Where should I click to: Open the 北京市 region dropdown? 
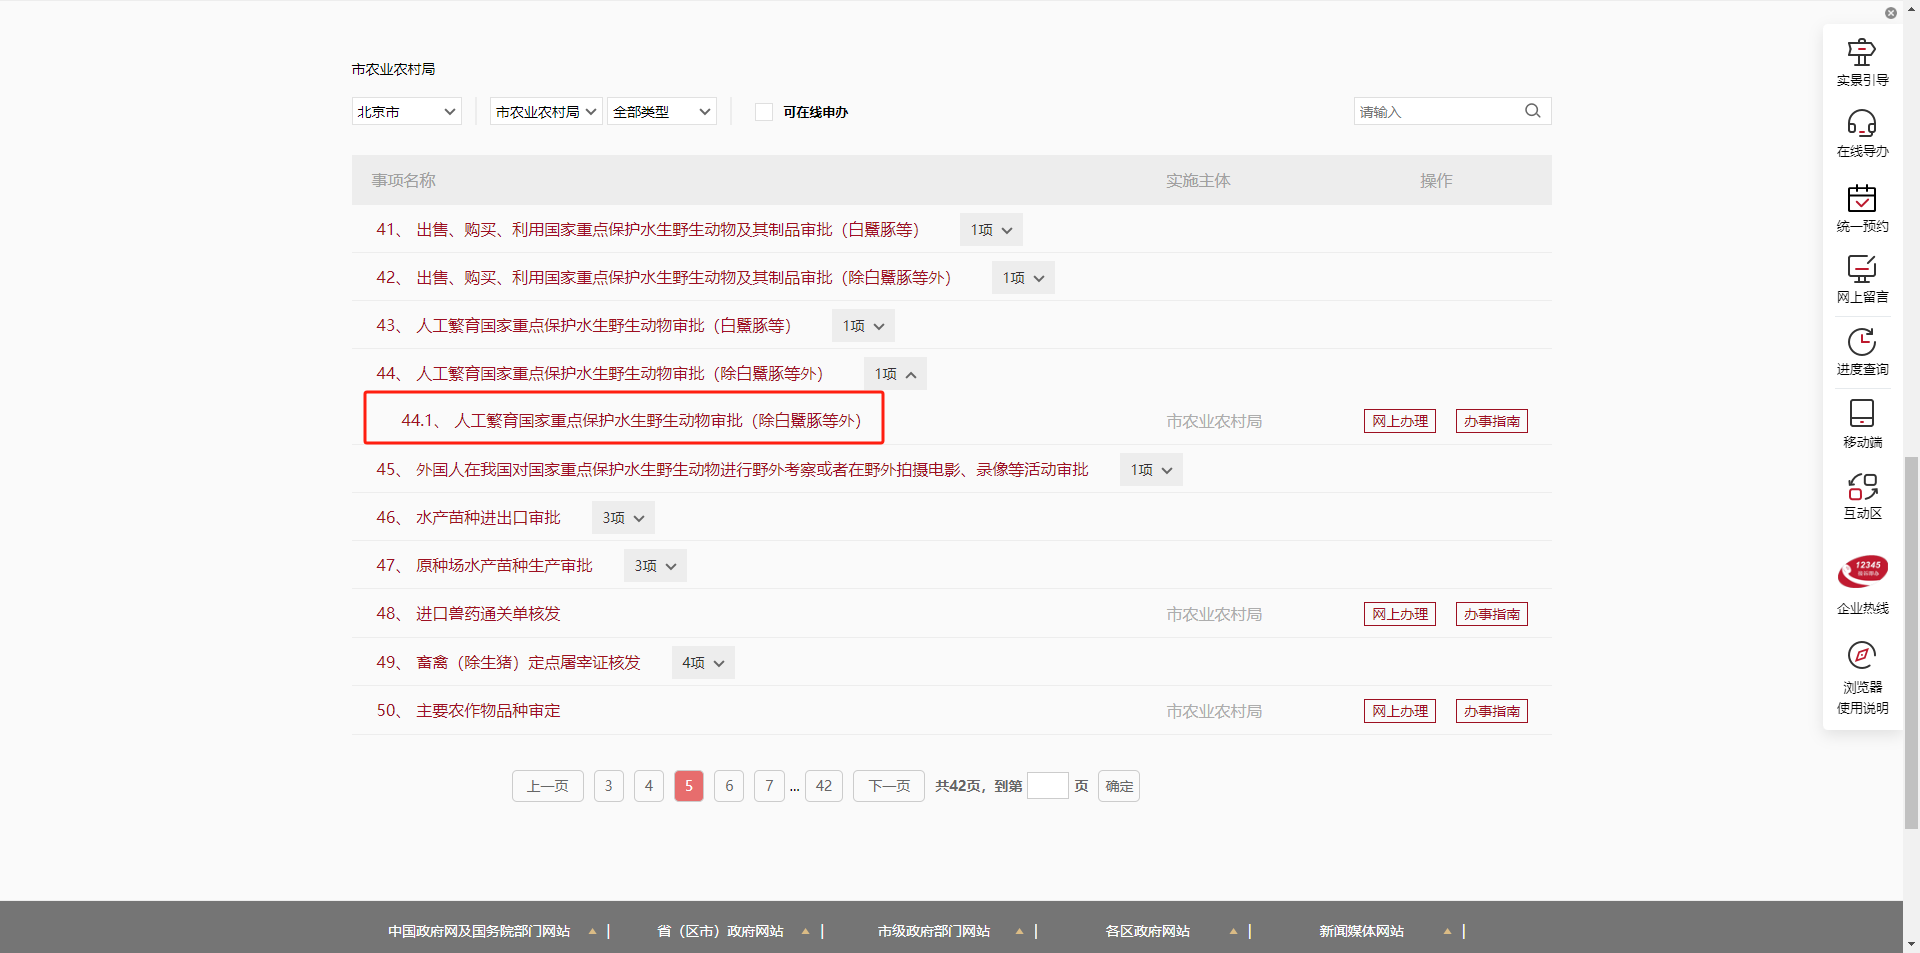point(406,112)
